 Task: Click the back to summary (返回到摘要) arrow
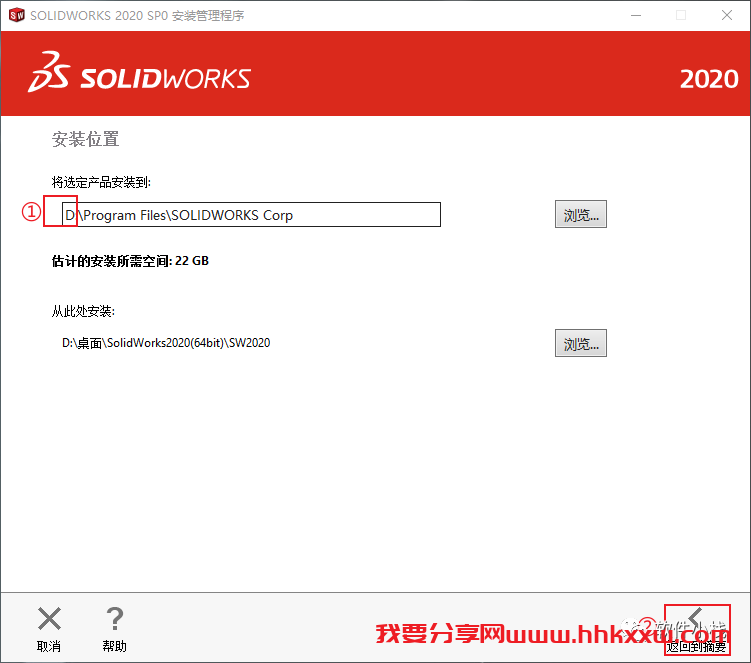696,618
